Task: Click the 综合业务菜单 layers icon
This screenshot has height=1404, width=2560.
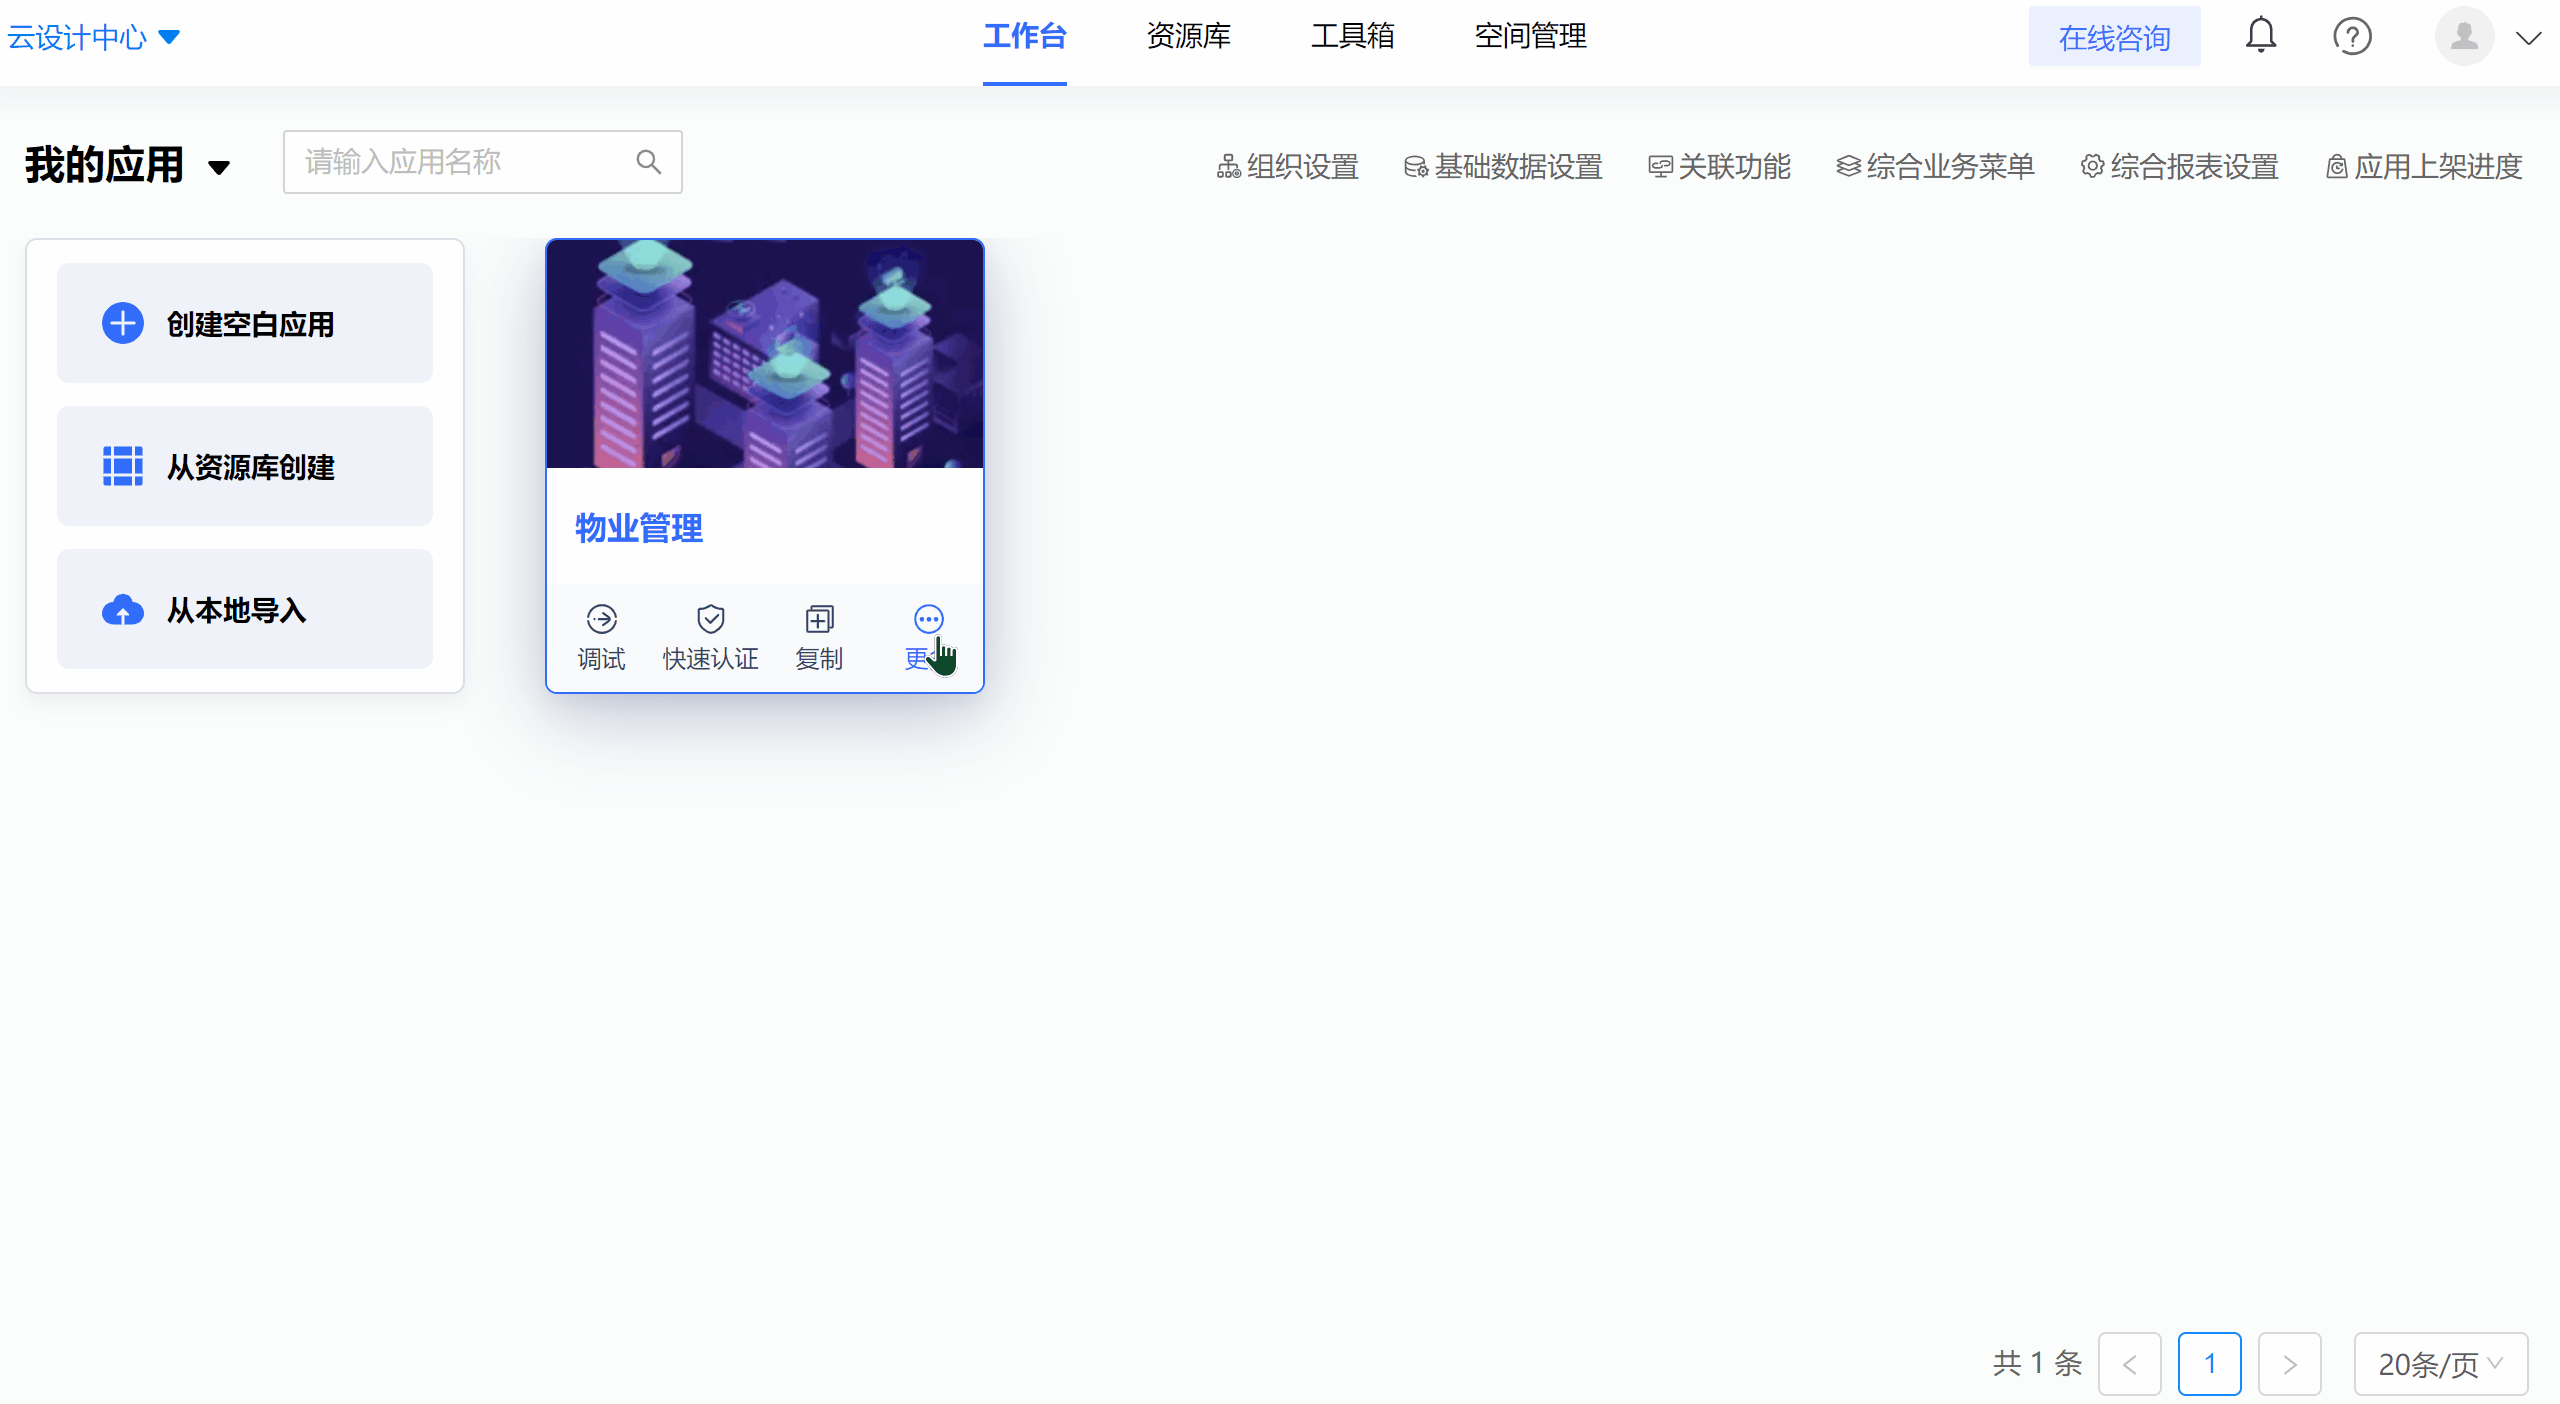Action: (x=1848, y=166)
